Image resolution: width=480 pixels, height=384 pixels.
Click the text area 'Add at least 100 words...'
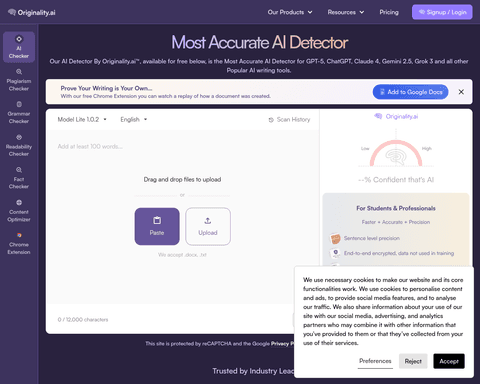(183, 146)
